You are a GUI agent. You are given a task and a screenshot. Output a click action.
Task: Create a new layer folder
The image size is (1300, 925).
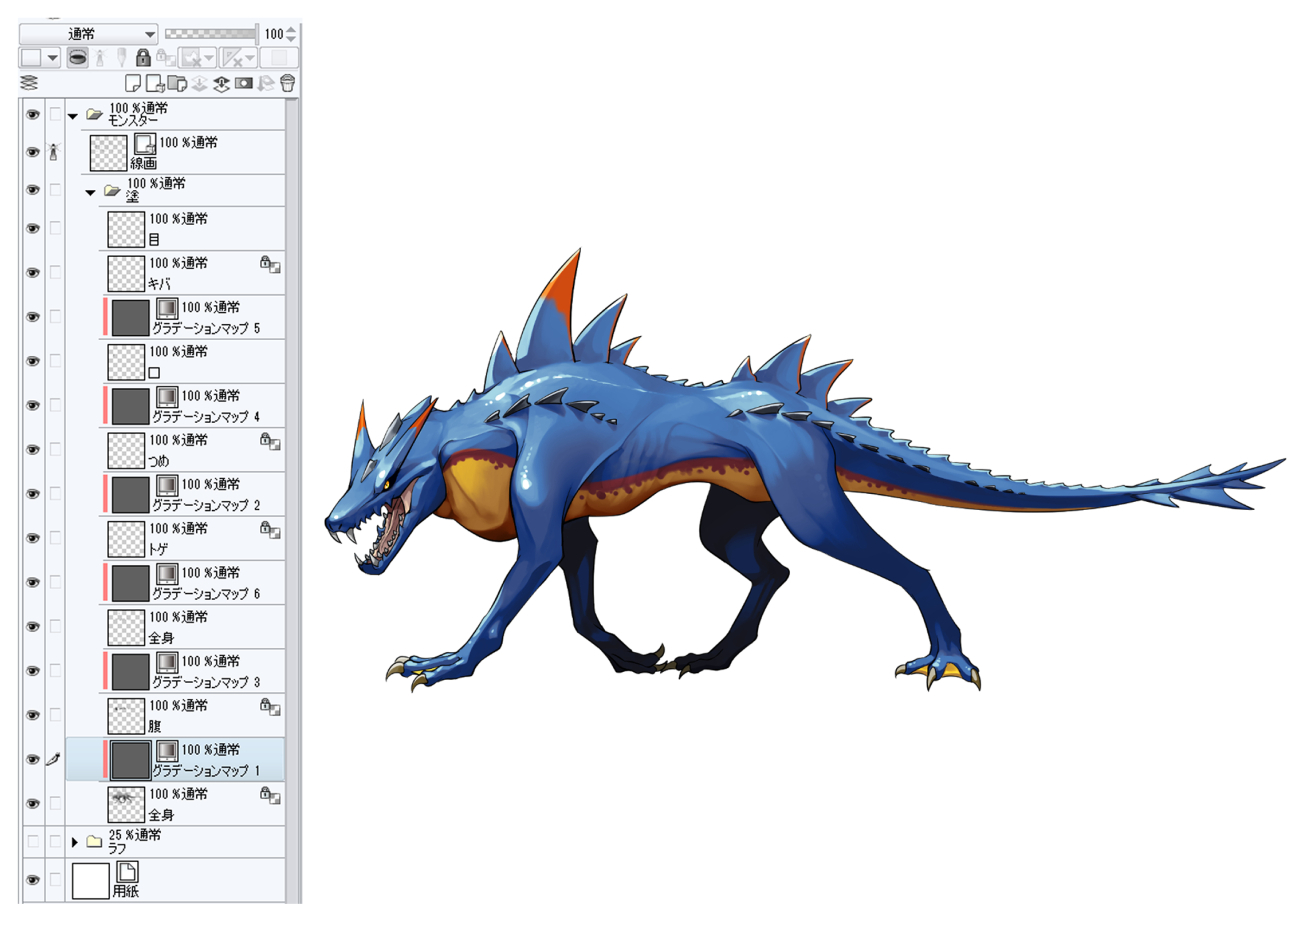[x=177, y=83]
